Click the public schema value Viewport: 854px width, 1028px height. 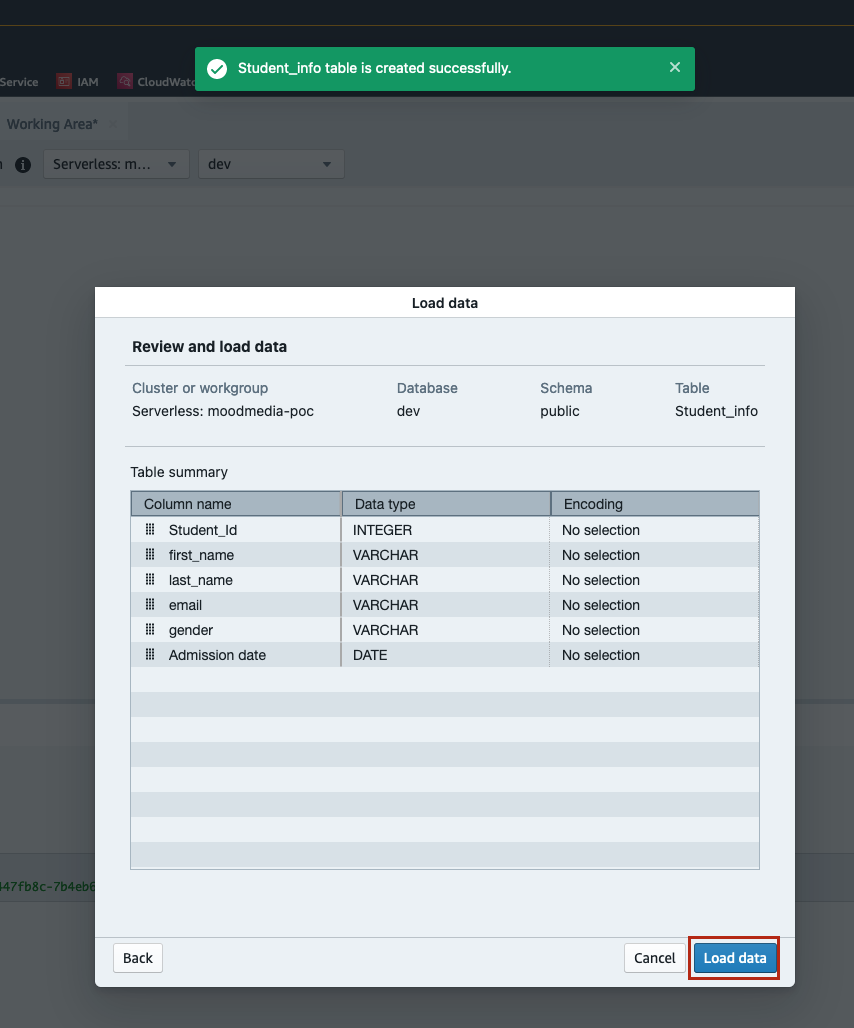560,411
